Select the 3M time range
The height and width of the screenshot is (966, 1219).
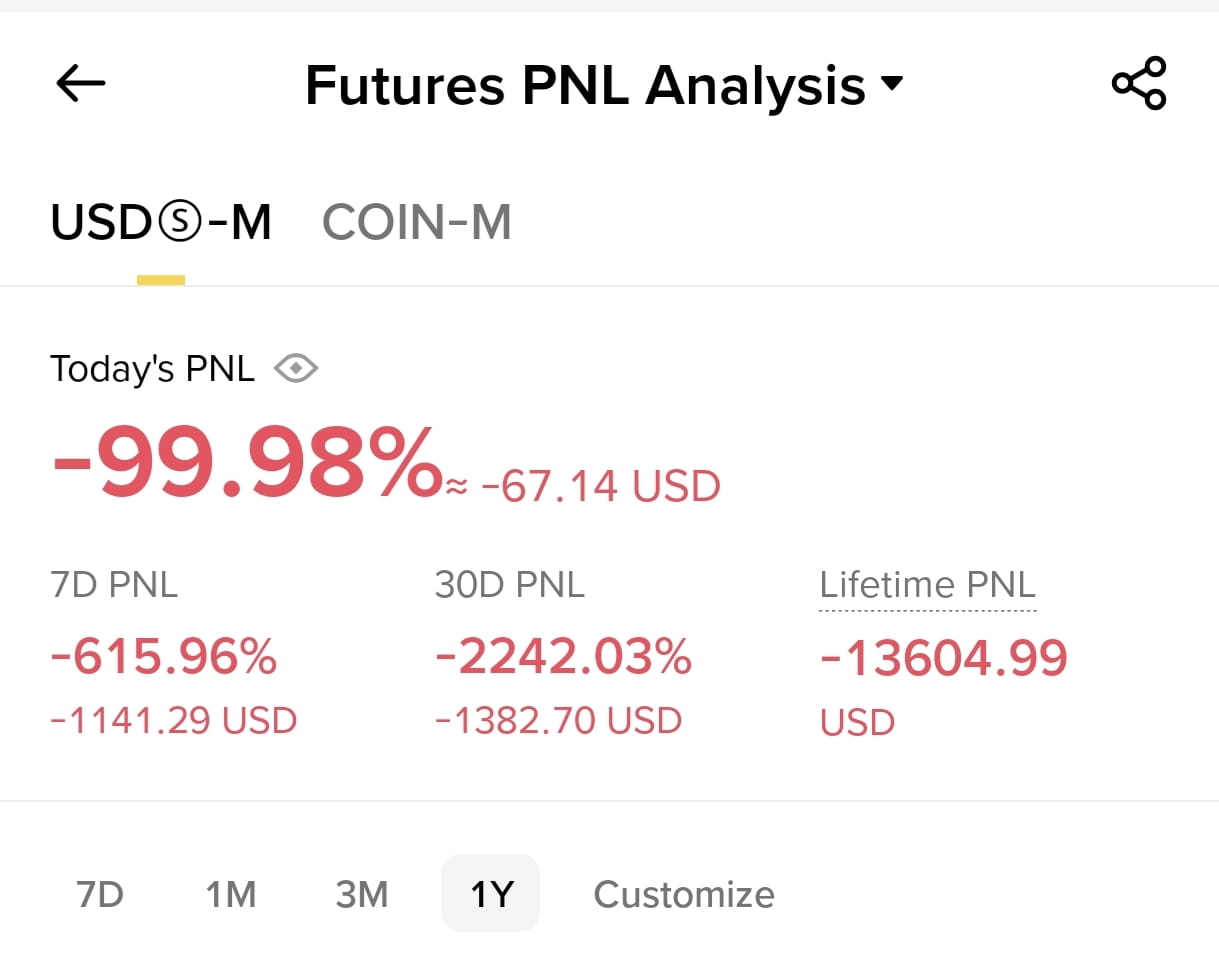tap(362, 893)
